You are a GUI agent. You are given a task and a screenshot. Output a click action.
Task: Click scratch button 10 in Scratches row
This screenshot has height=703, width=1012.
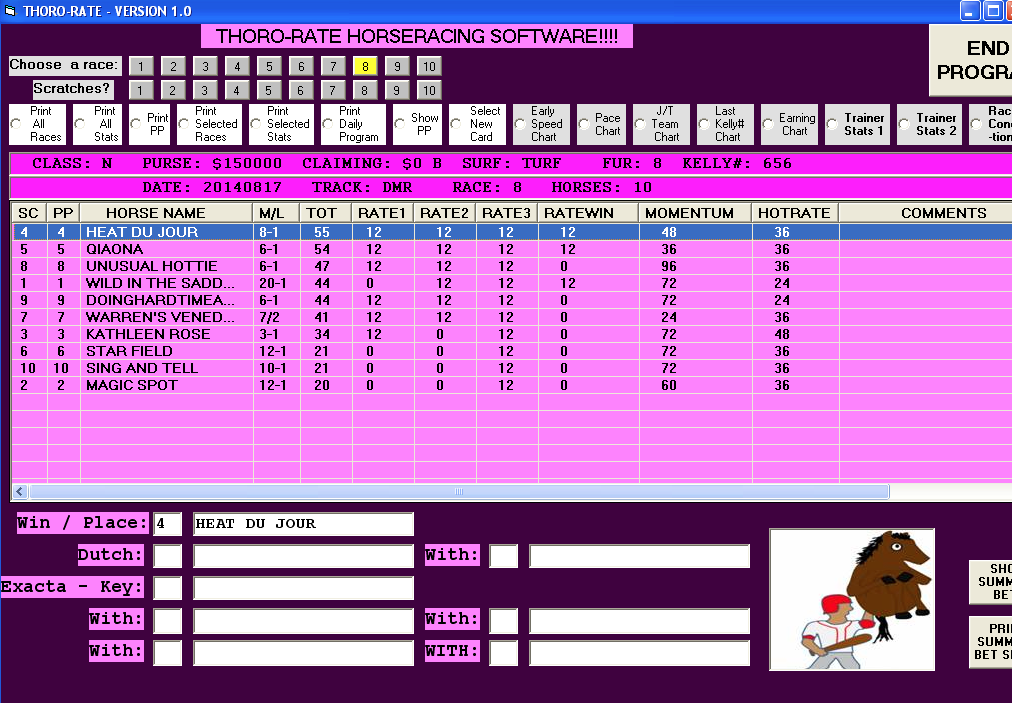point(429,90)
